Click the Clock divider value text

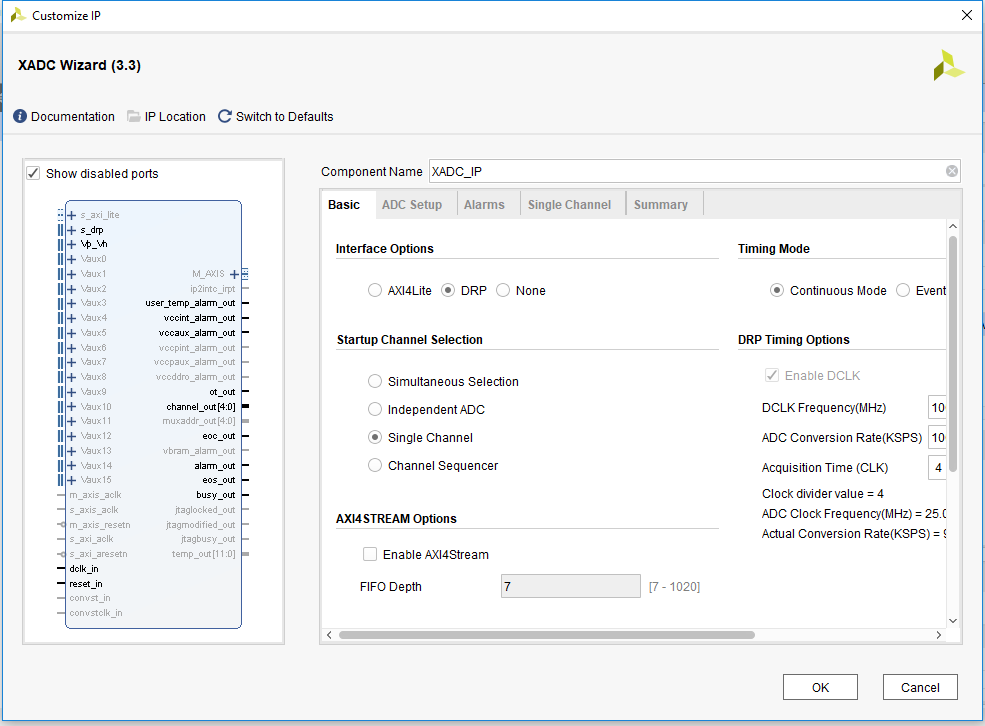coord(823,494)
